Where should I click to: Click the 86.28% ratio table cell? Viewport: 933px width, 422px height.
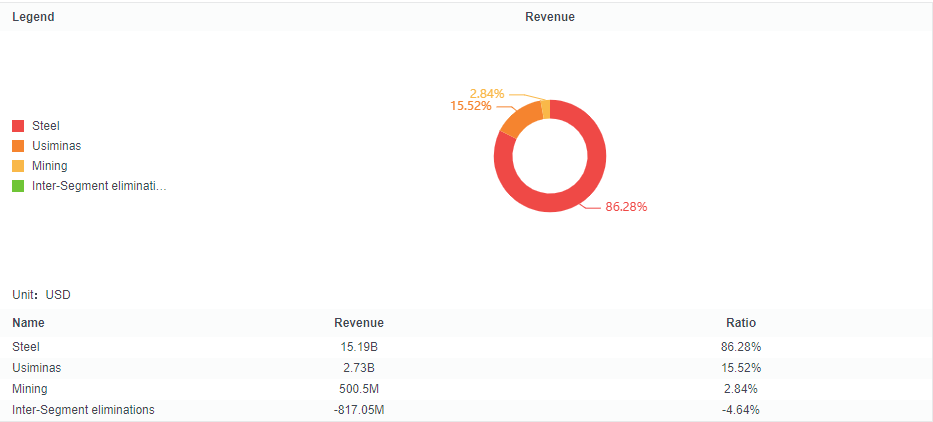pyautogui.click(x=741, y=346)
